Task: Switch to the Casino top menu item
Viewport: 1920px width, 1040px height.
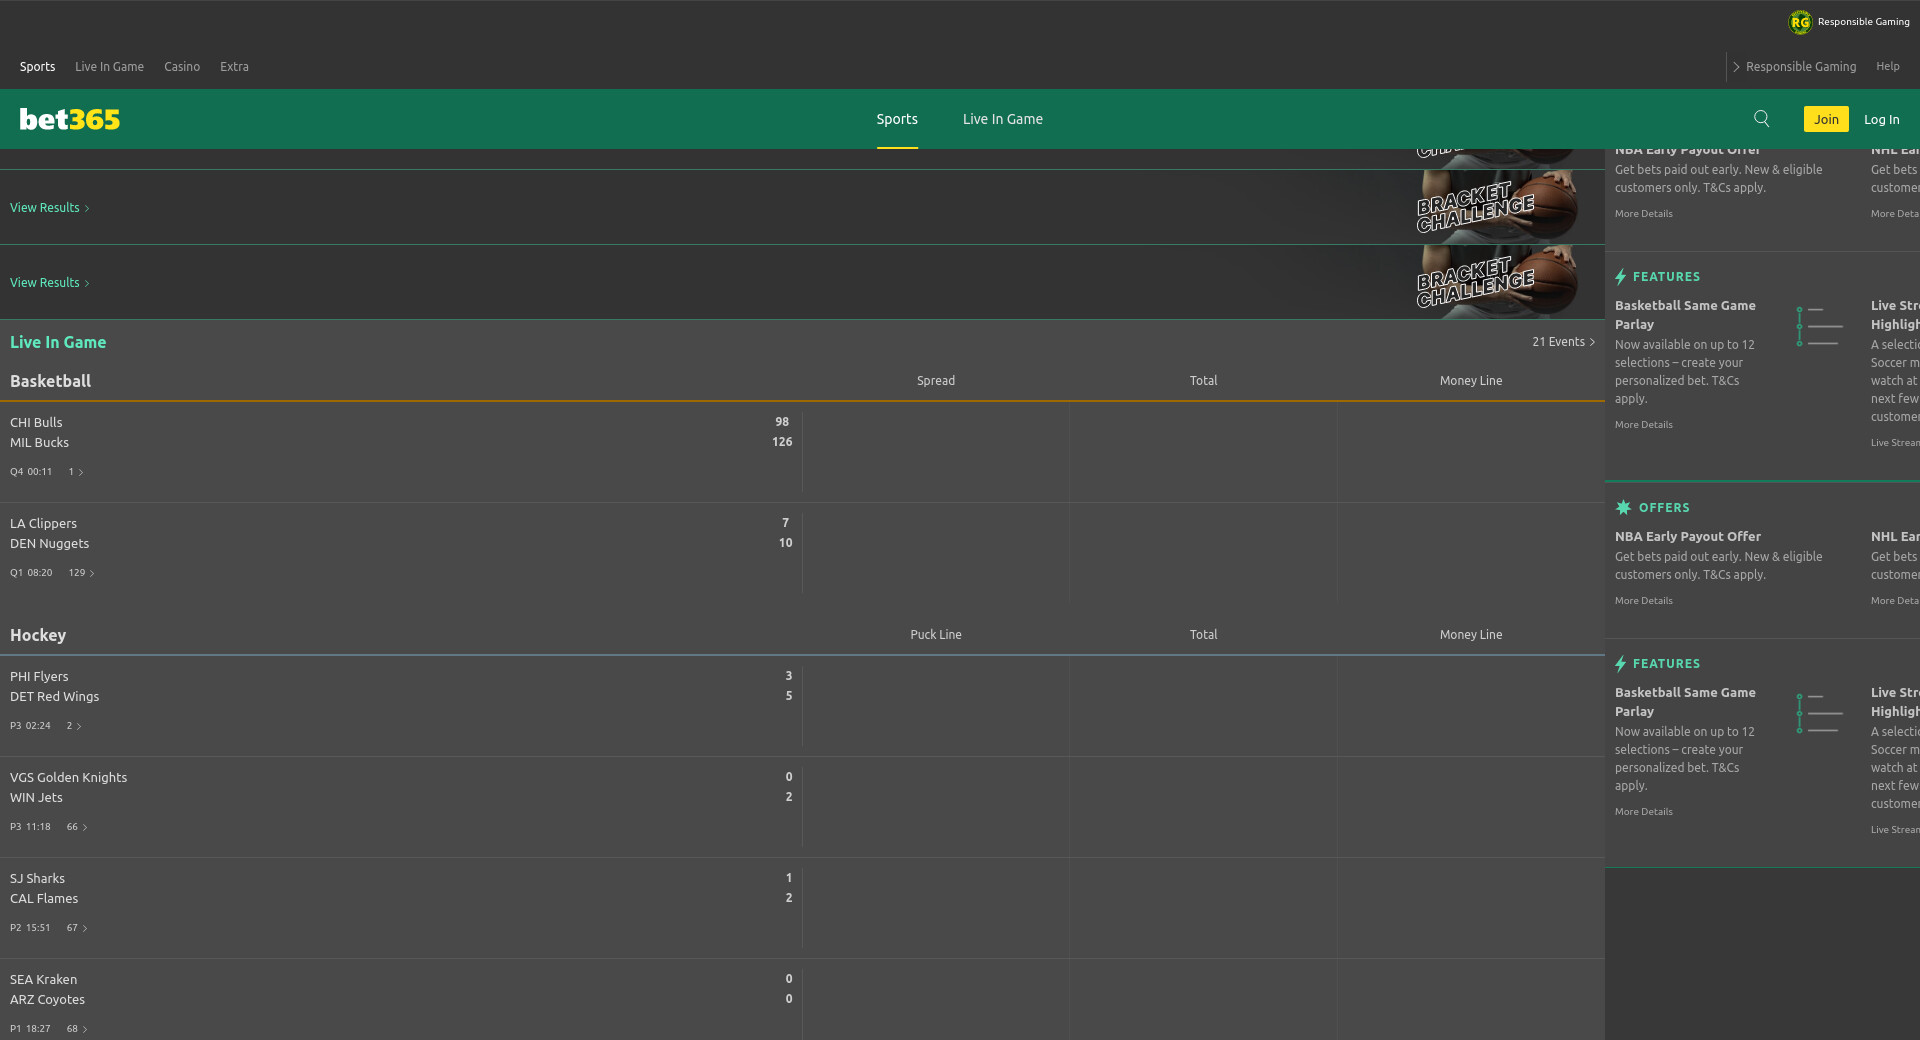Action: 182,67
